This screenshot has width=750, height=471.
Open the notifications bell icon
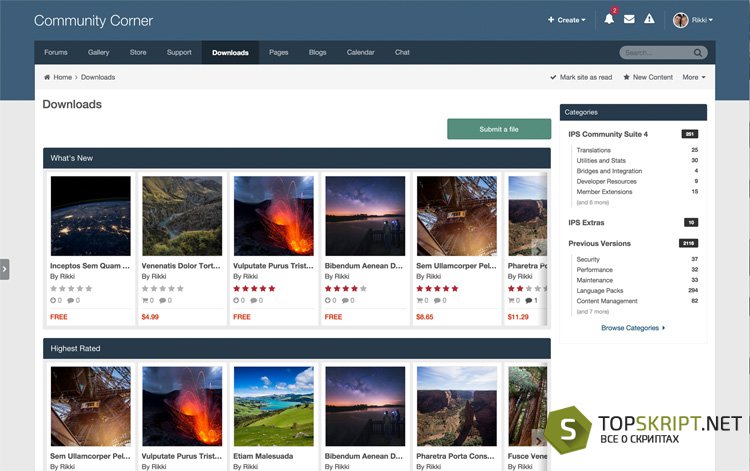coord(609,19)
